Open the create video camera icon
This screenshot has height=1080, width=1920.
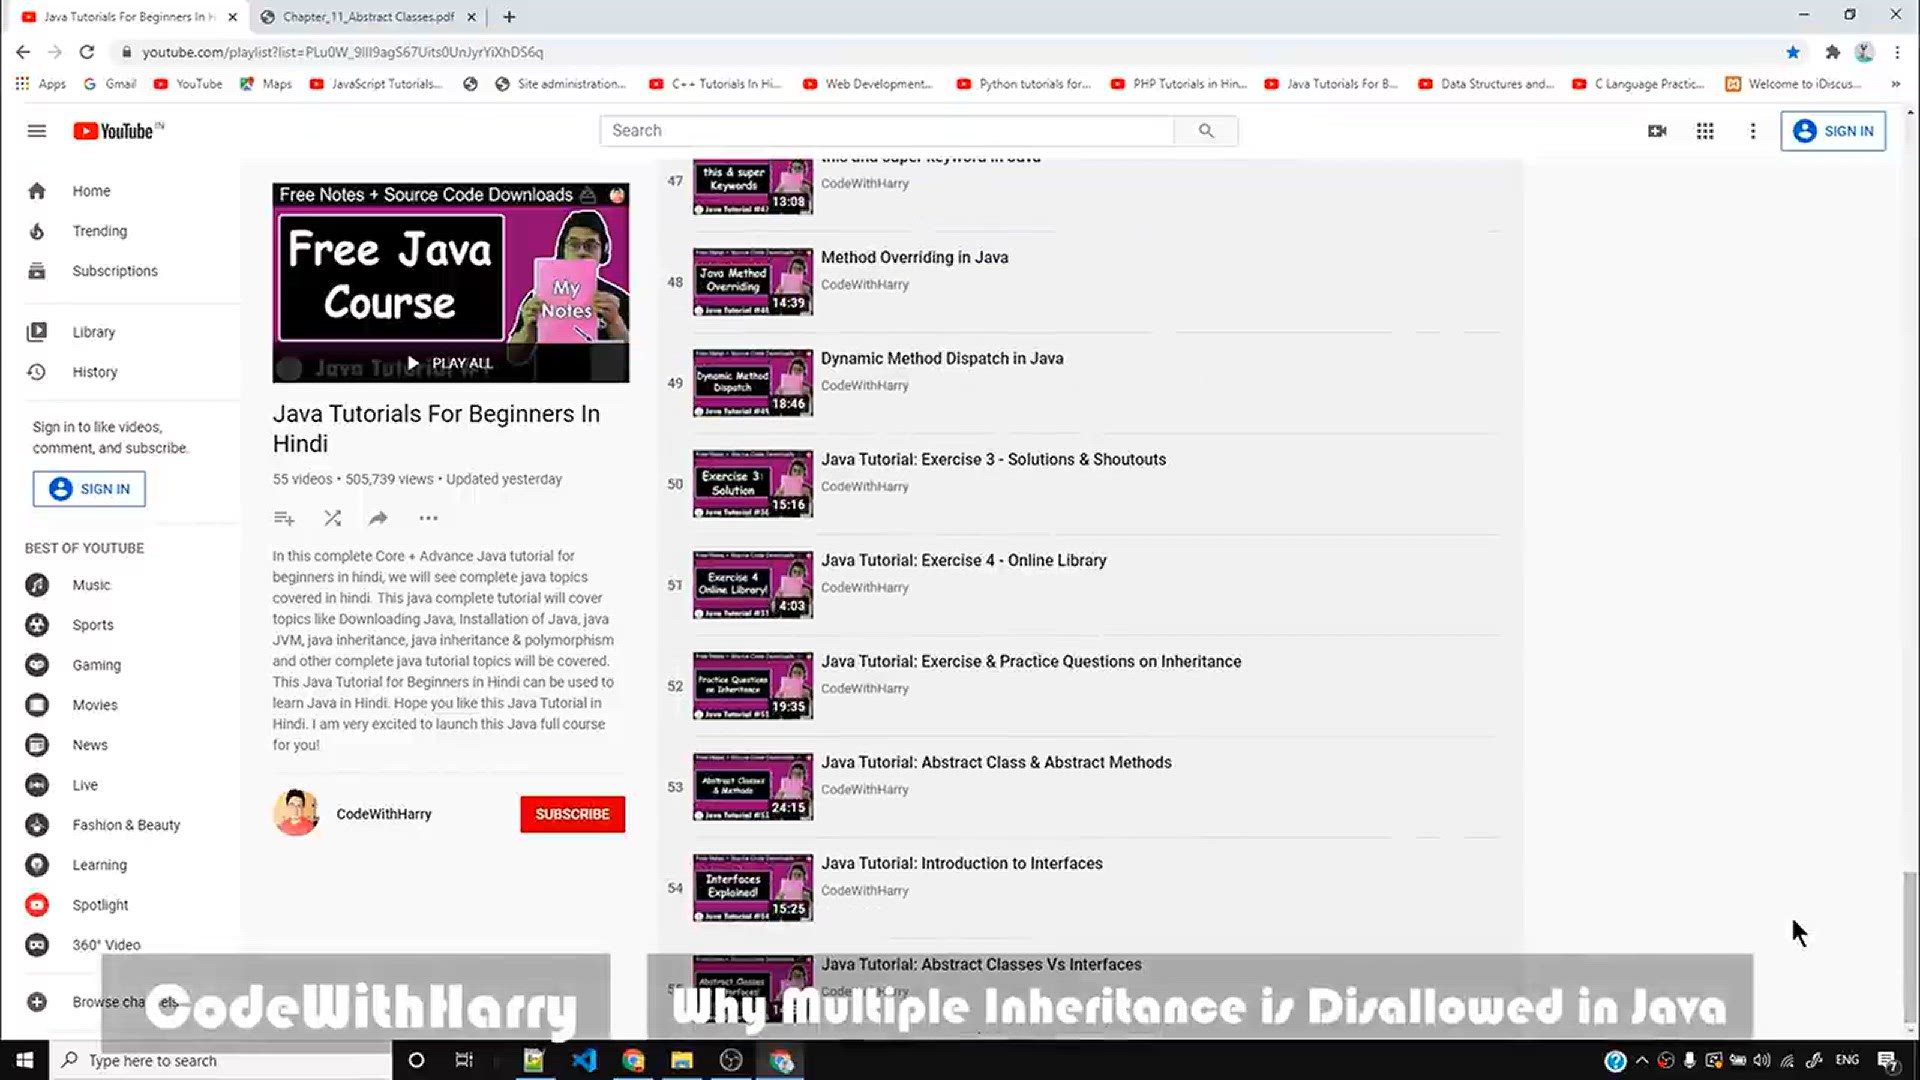point(1657,131)
